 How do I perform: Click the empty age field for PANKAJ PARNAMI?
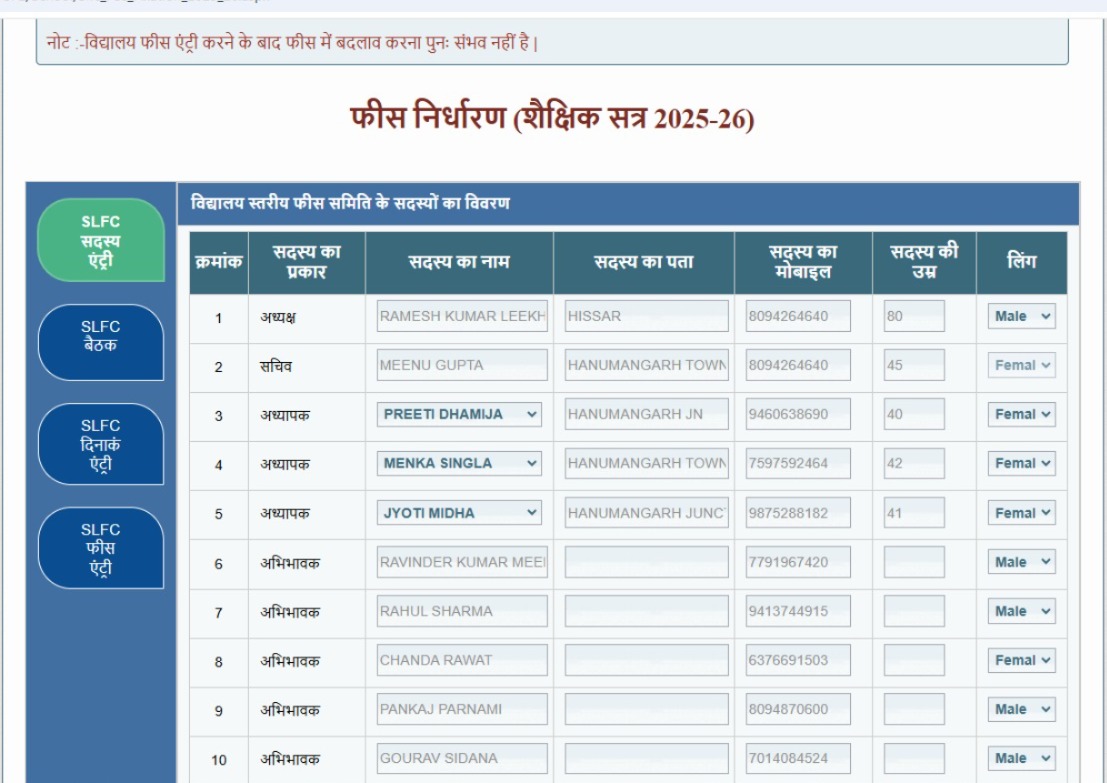(914, 709)
